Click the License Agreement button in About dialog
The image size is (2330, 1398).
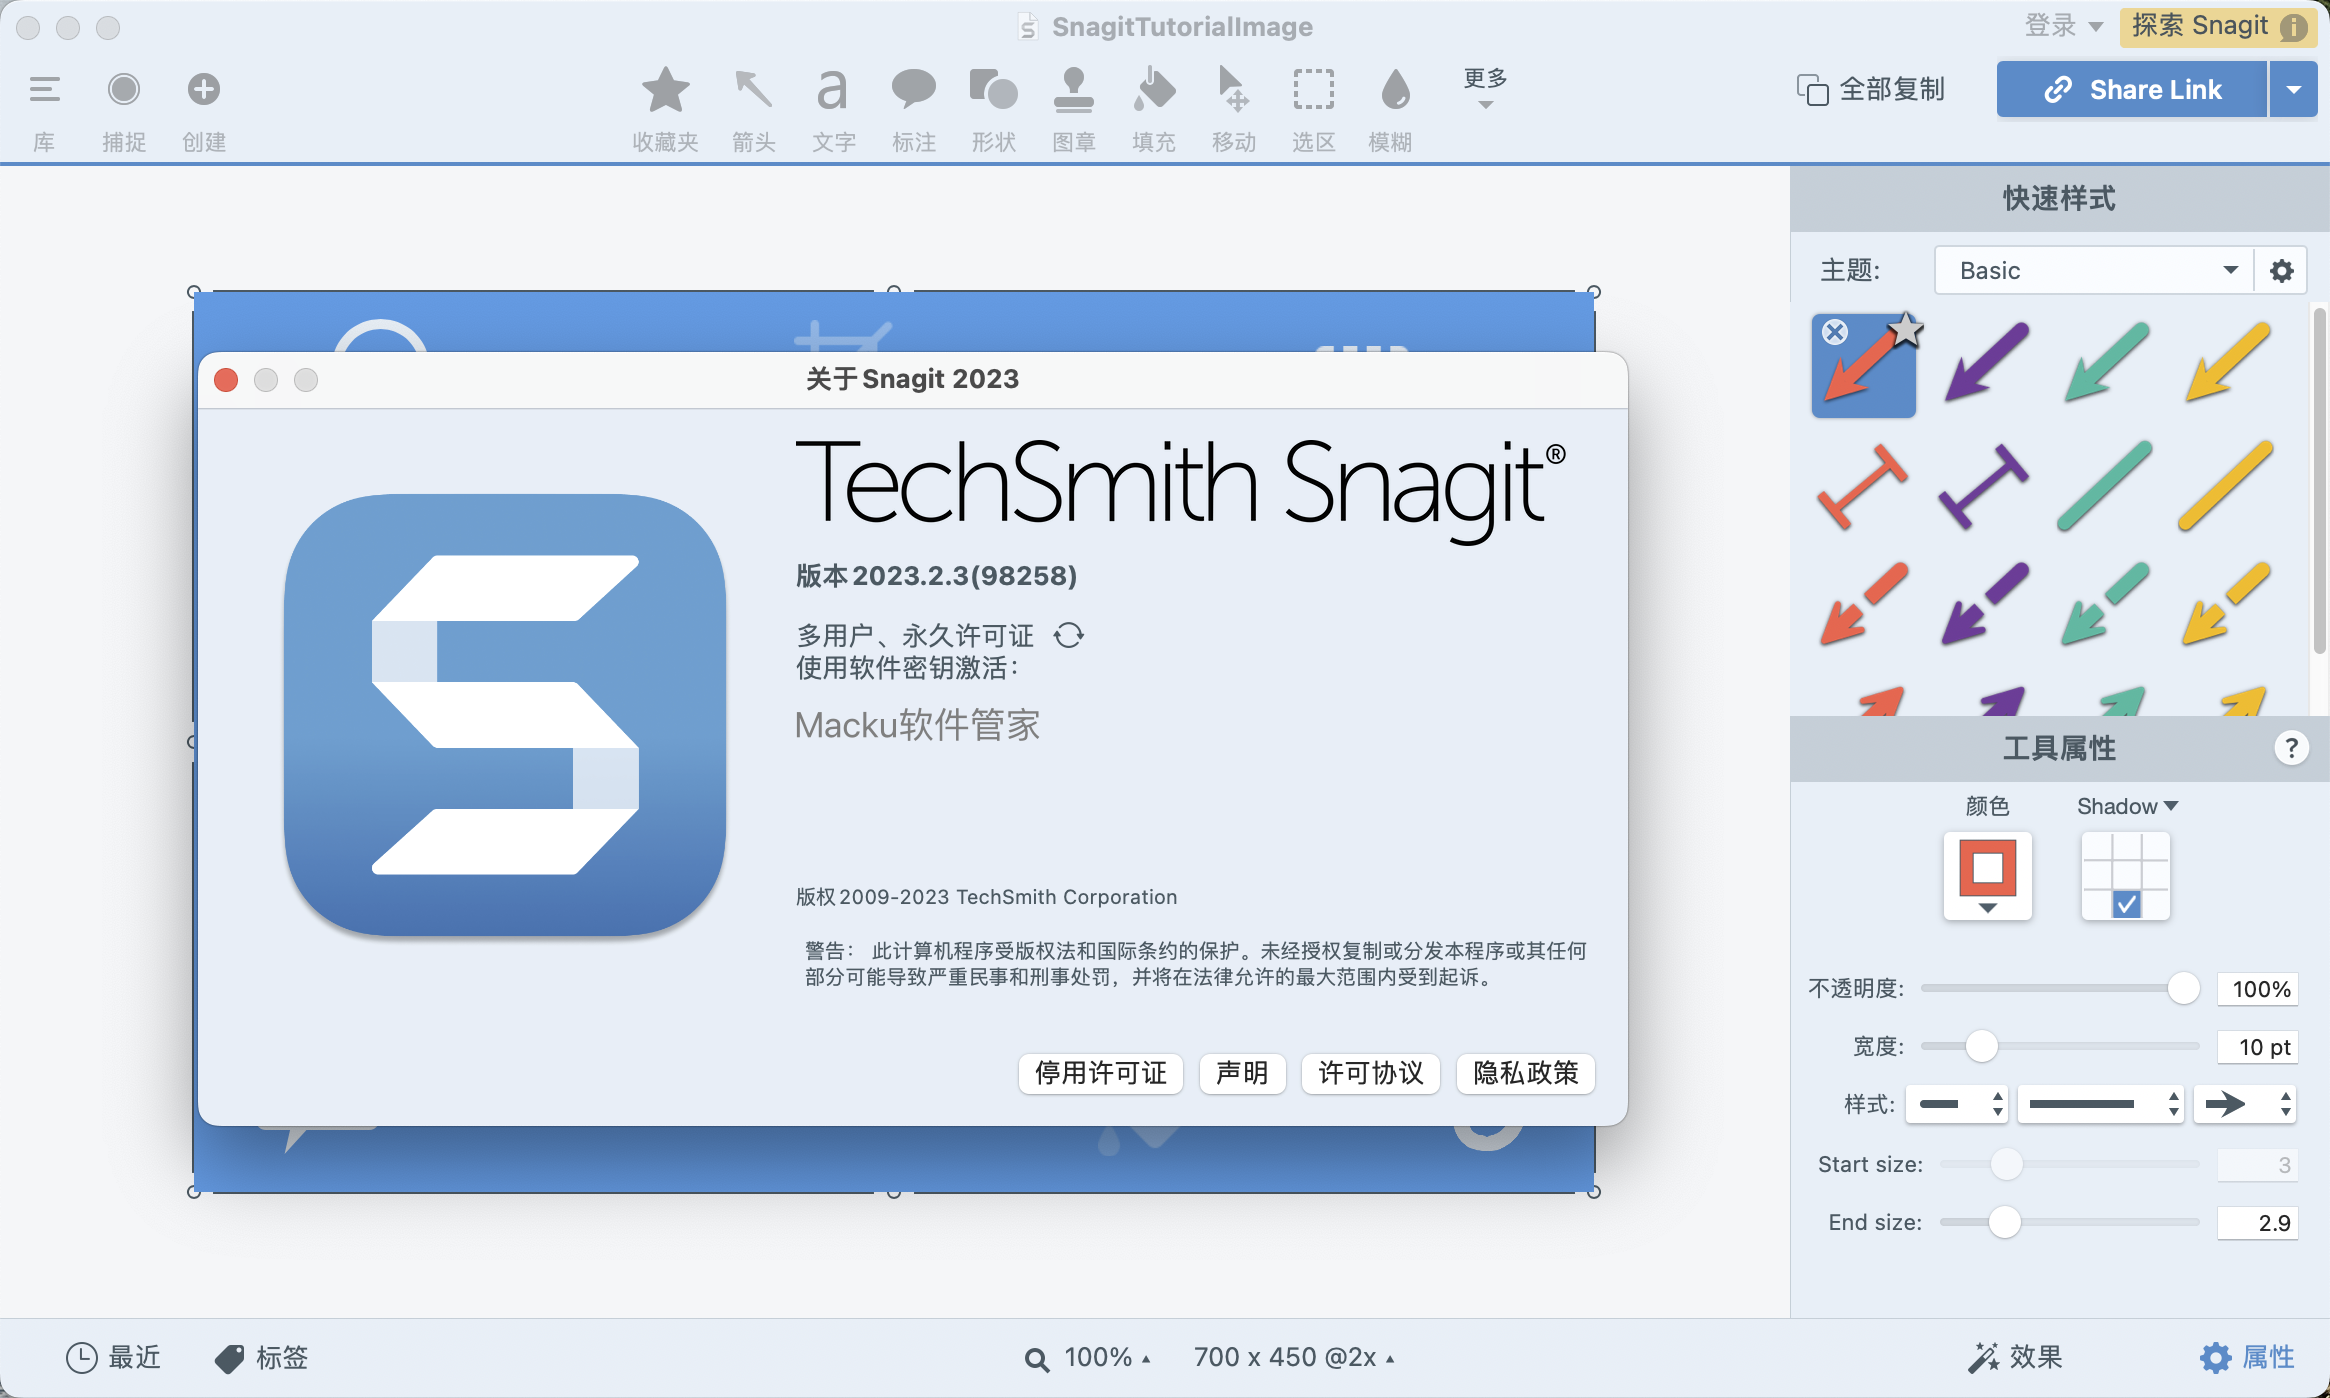point(1370,1074)
